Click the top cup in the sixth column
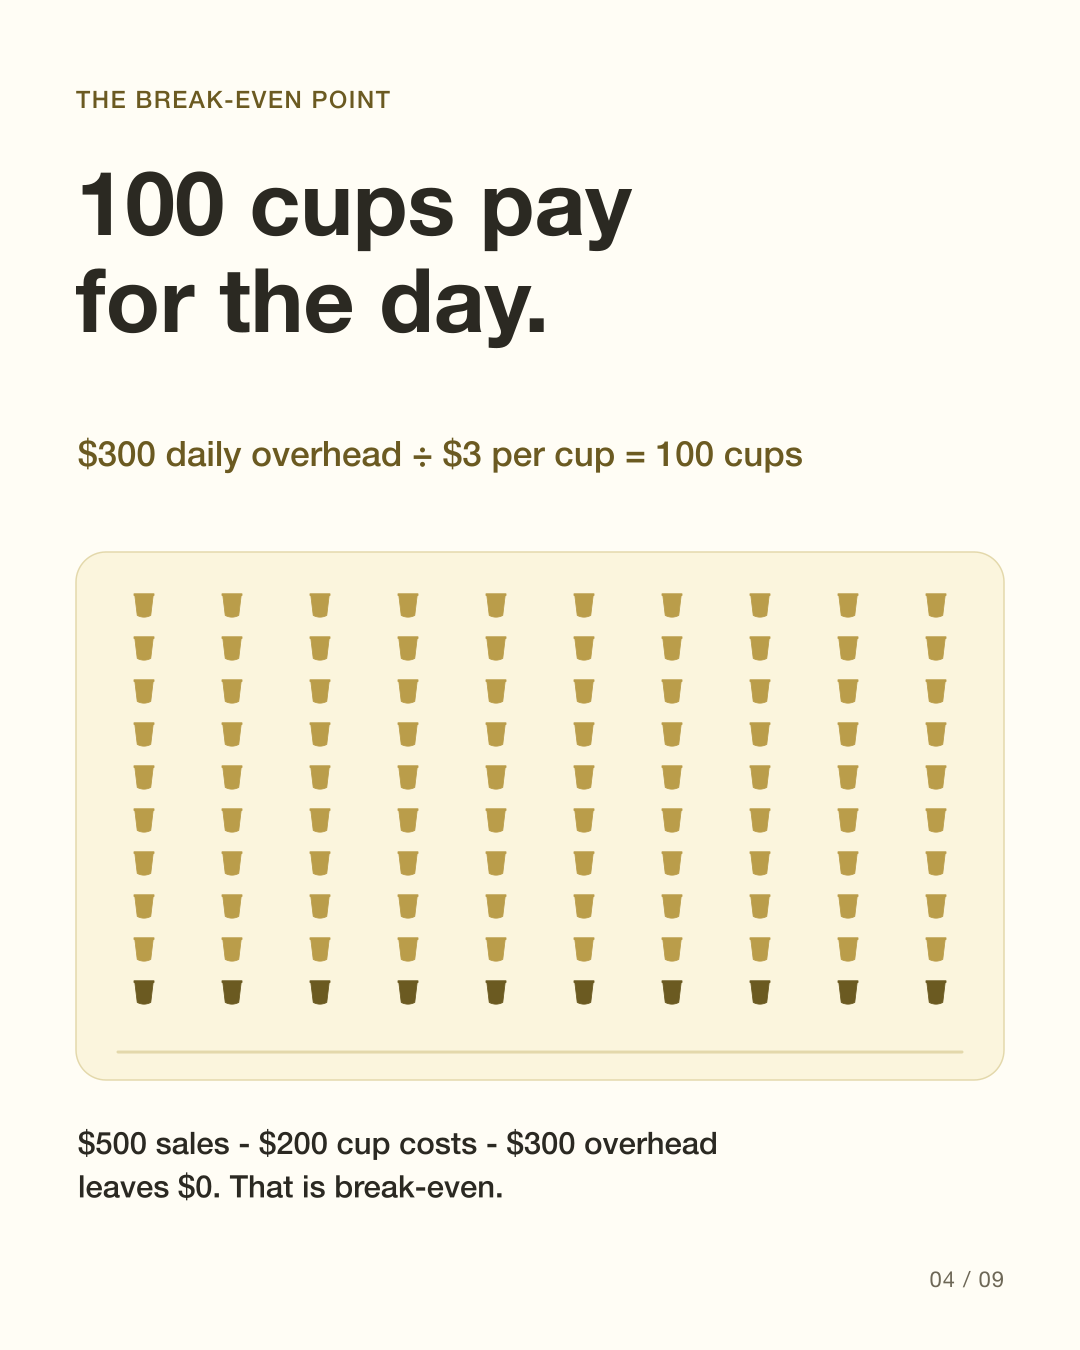Image resolution: width=1080 pixels, height=1350 pixels. tap(584, 605)
